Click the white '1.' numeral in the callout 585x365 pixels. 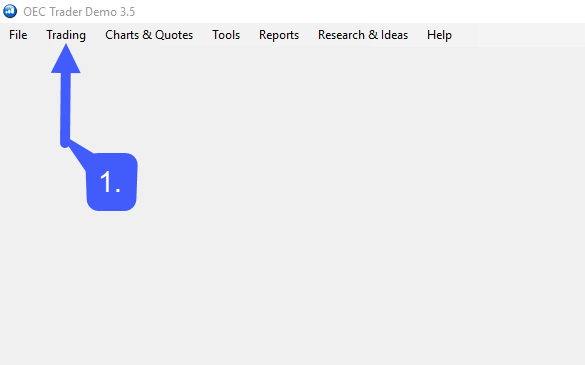point(110,182)
